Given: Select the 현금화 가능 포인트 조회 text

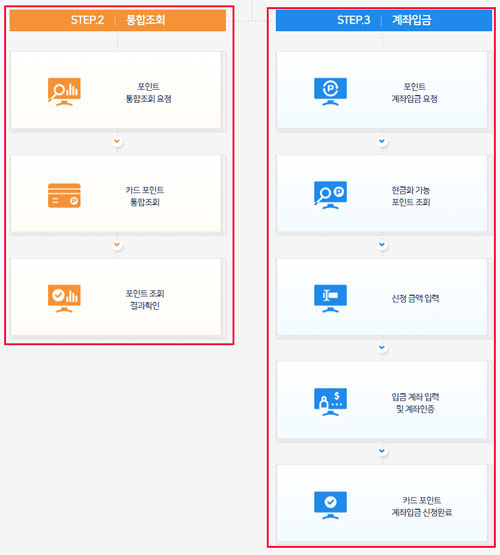Looking at the screenshot, I should click(x=411, y=196).
